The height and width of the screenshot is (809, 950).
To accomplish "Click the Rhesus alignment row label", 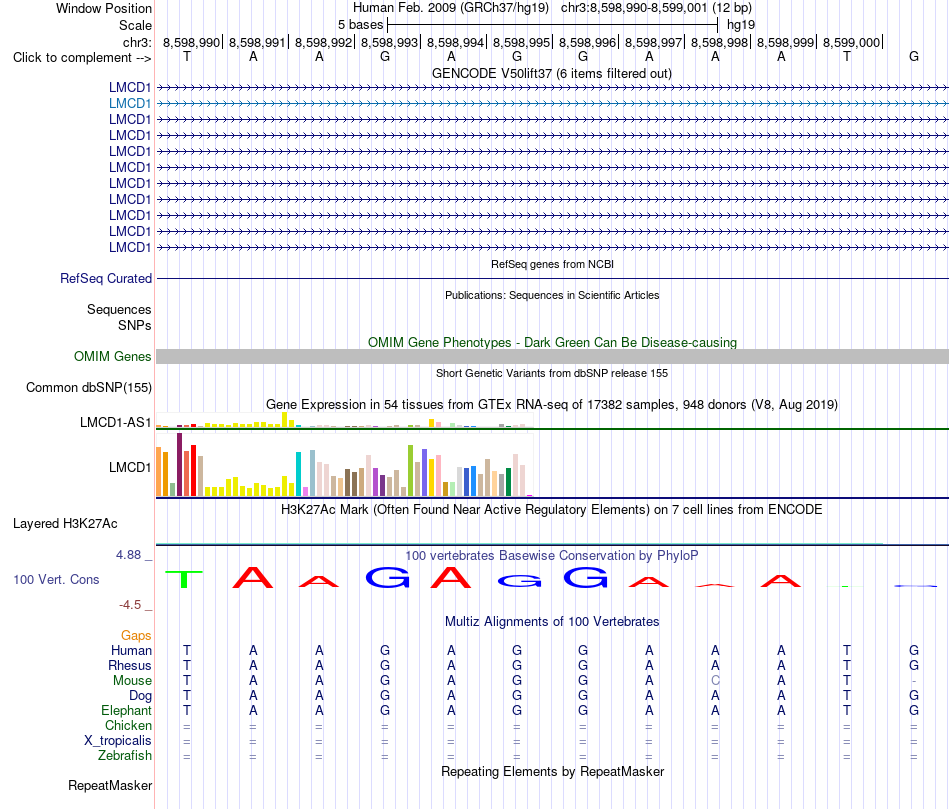I will (x=130, y=665).
